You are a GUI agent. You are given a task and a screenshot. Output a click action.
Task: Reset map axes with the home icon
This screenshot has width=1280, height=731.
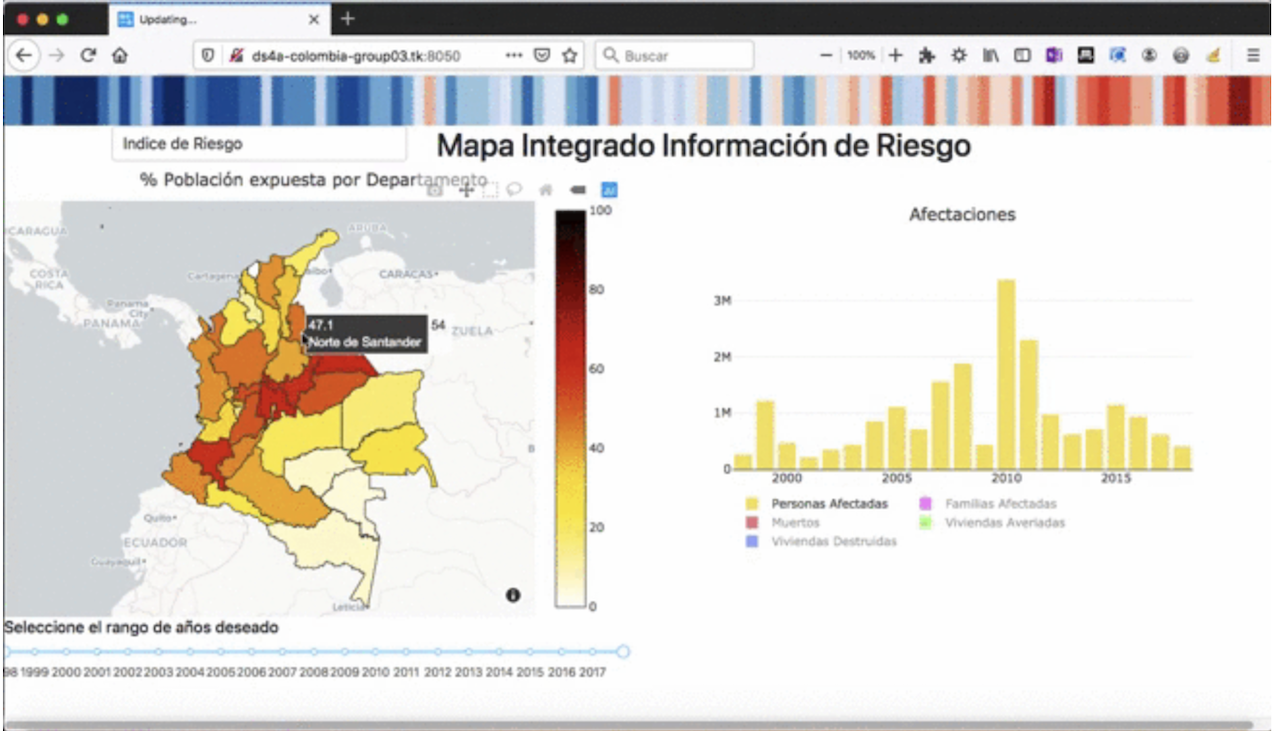pyautogui.click(x=545, y=190)
